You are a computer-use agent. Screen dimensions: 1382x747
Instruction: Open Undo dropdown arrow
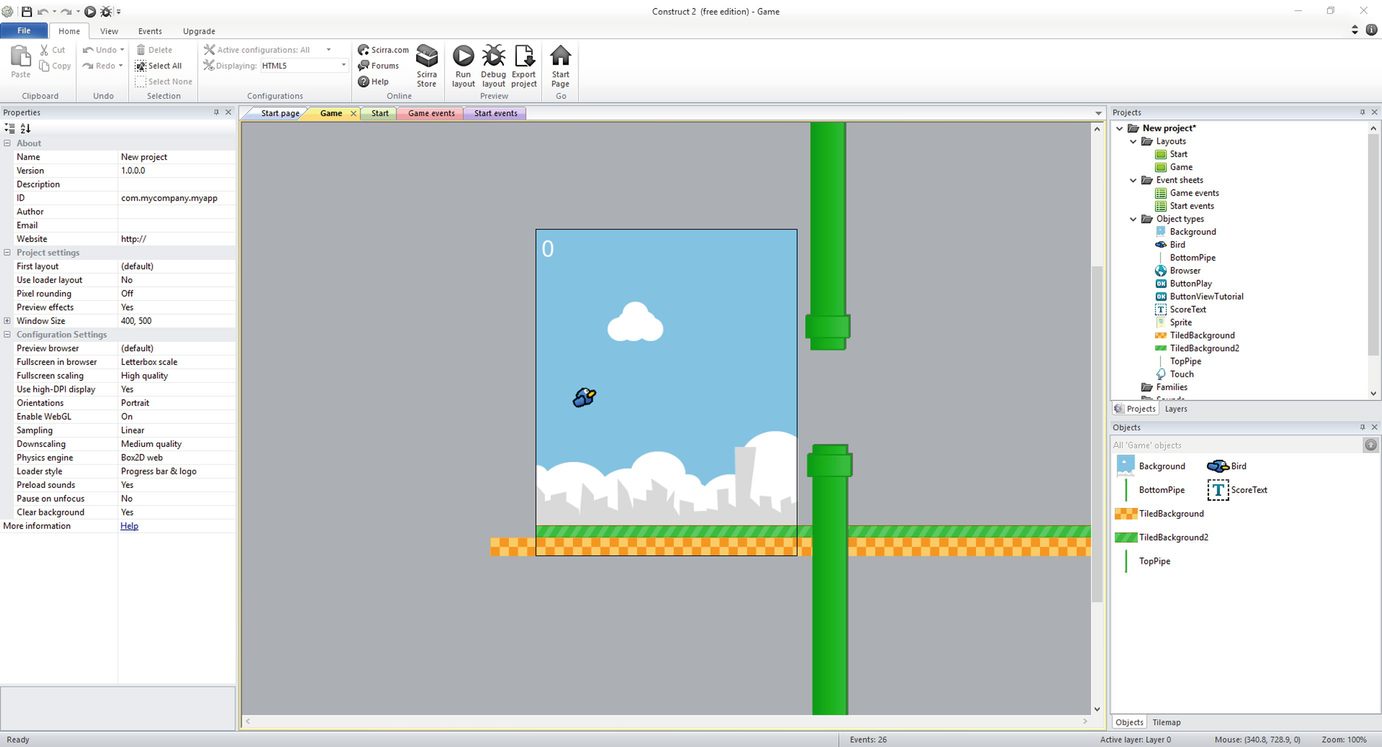[x=123, y=50]
